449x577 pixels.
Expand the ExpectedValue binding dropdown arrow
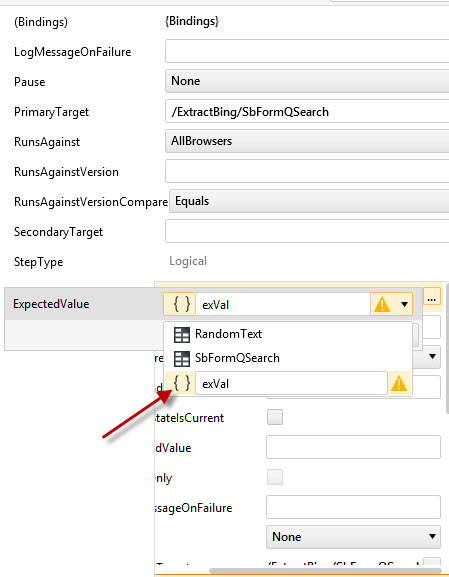pos(404,305)
